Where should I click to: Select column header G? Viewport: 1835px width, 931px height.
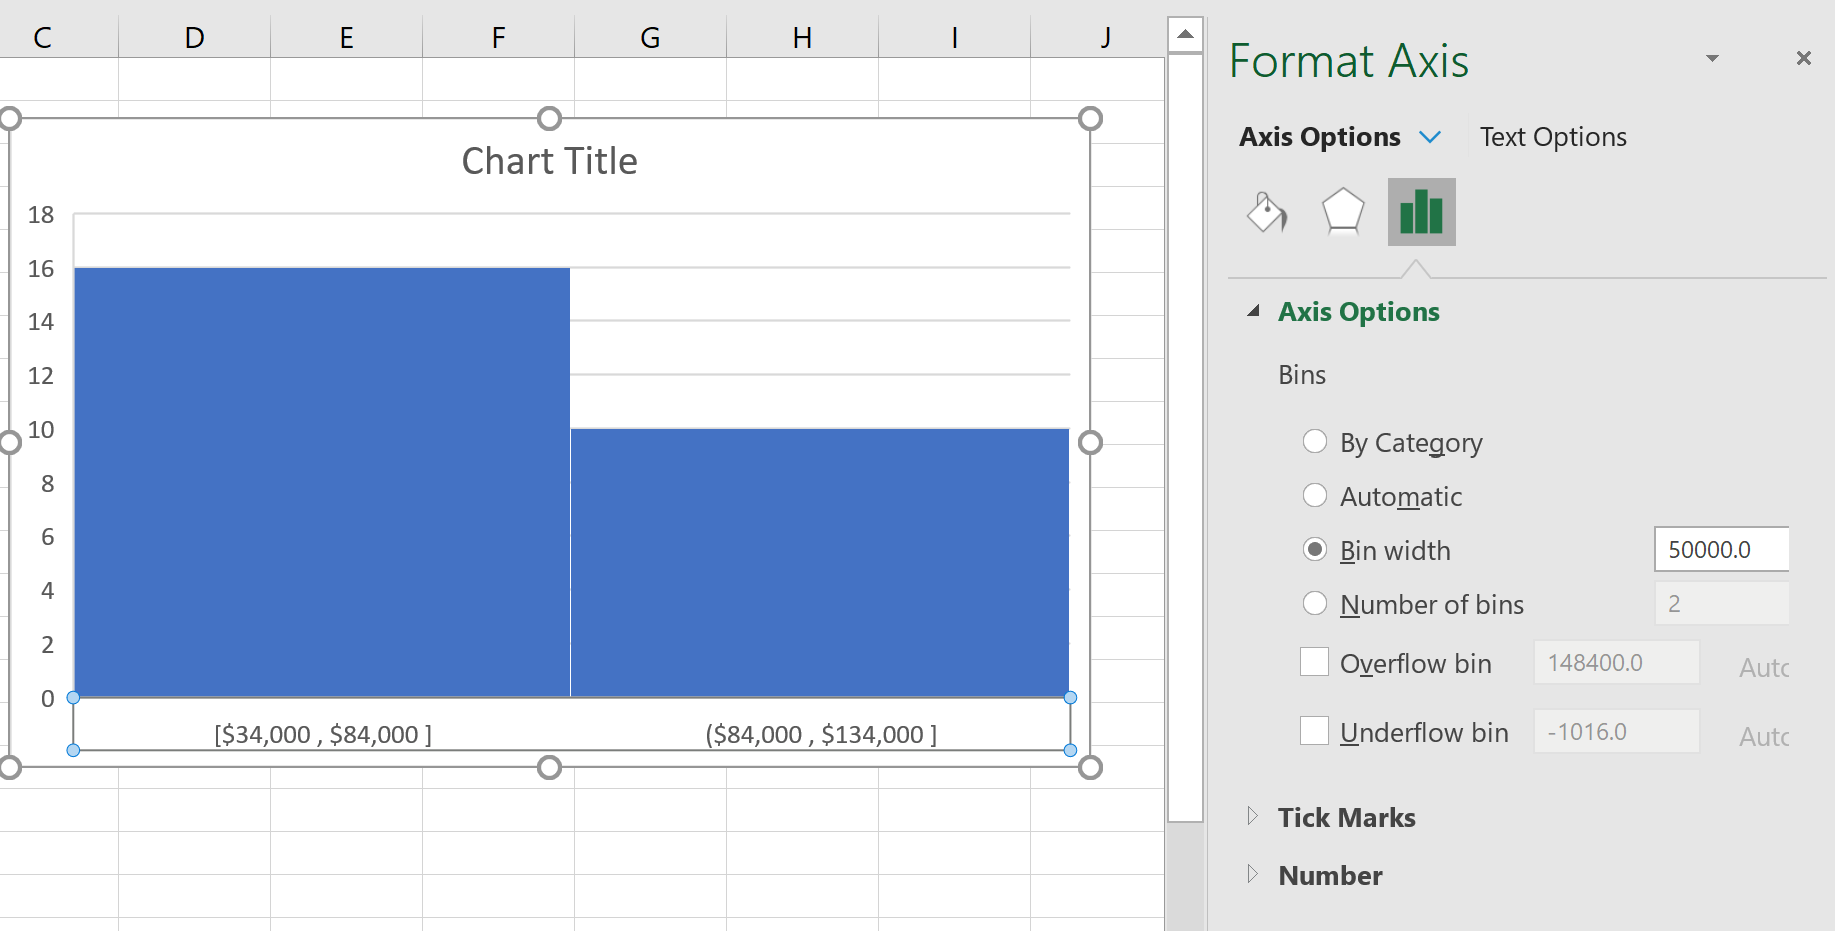pyautogui.click(x=650, y=37)
